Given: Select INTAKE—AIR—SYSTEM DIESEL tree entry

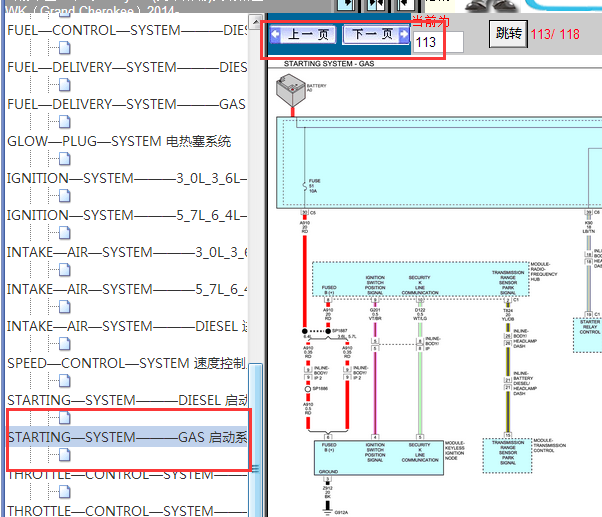Looking at the screenshot, I should 127,326.
